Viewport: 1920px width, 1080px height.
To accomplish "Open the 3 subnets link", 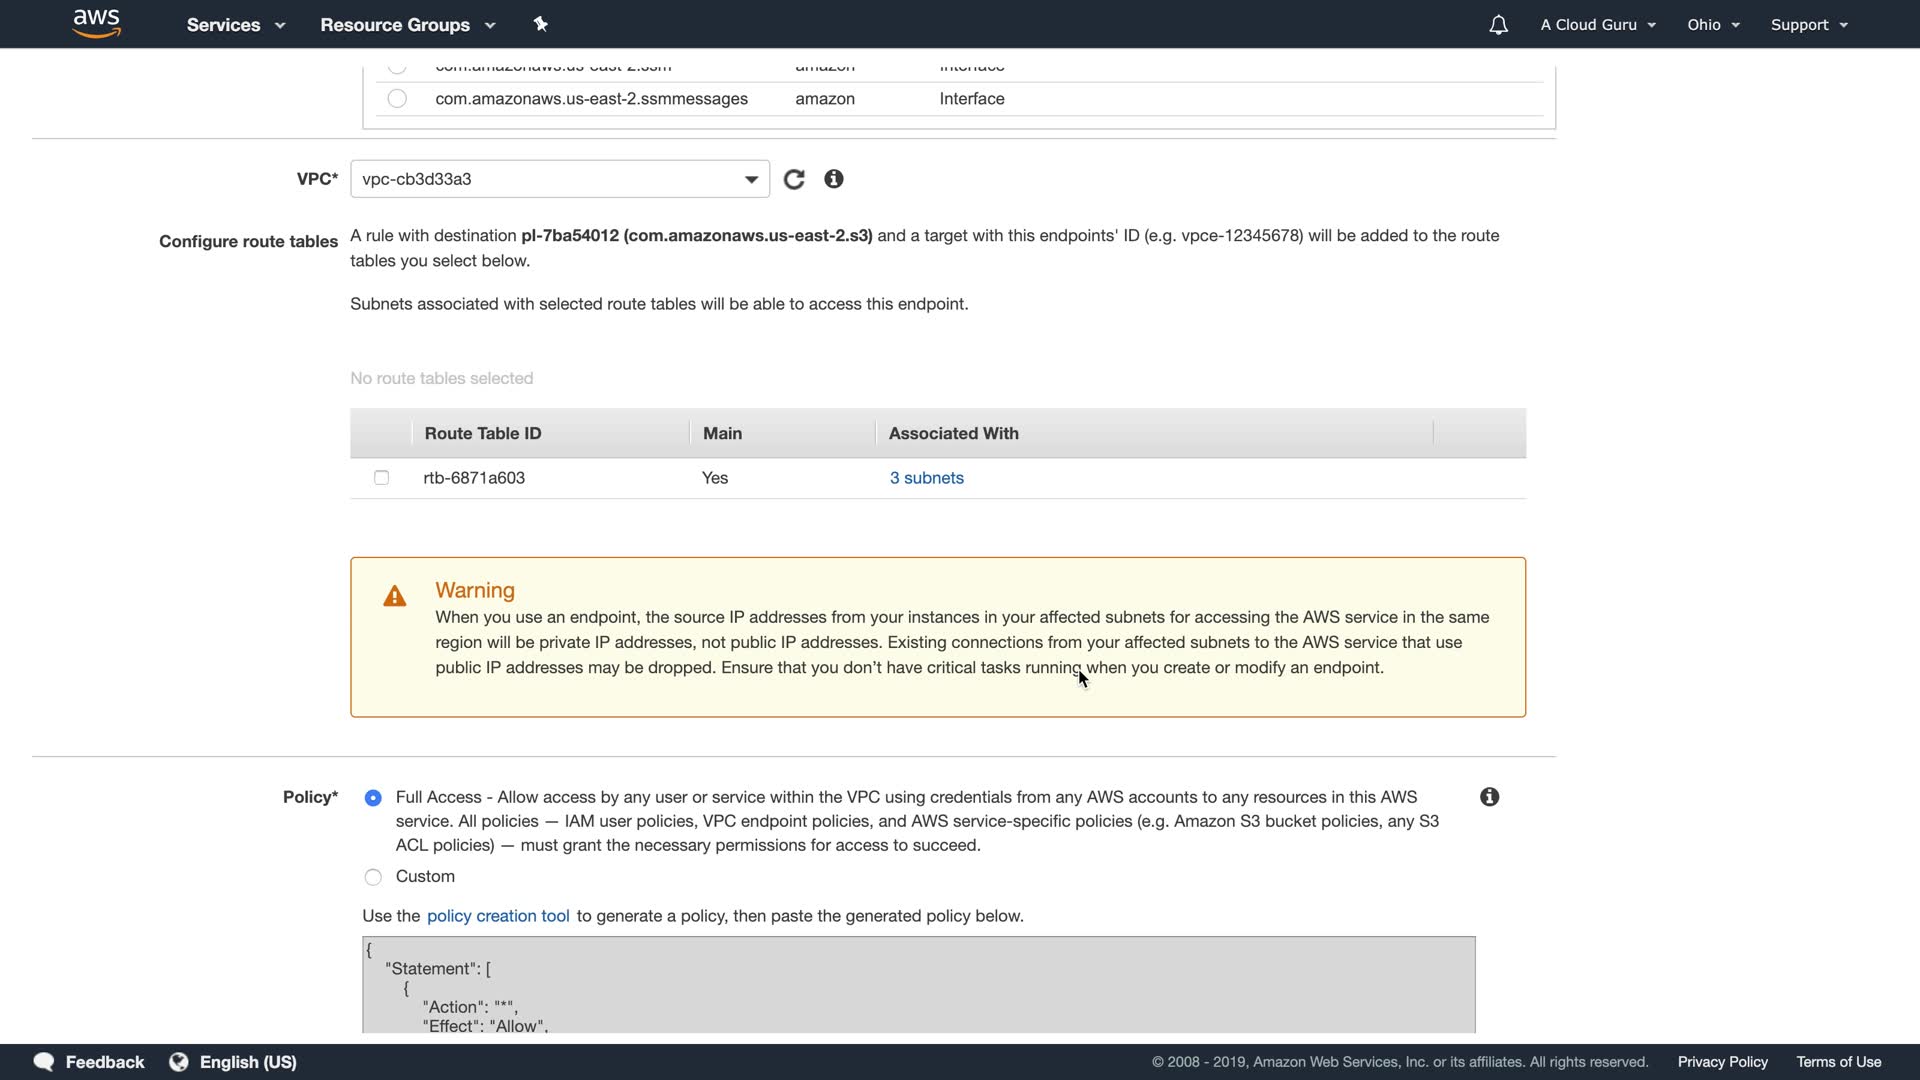I will coord(926,478).
